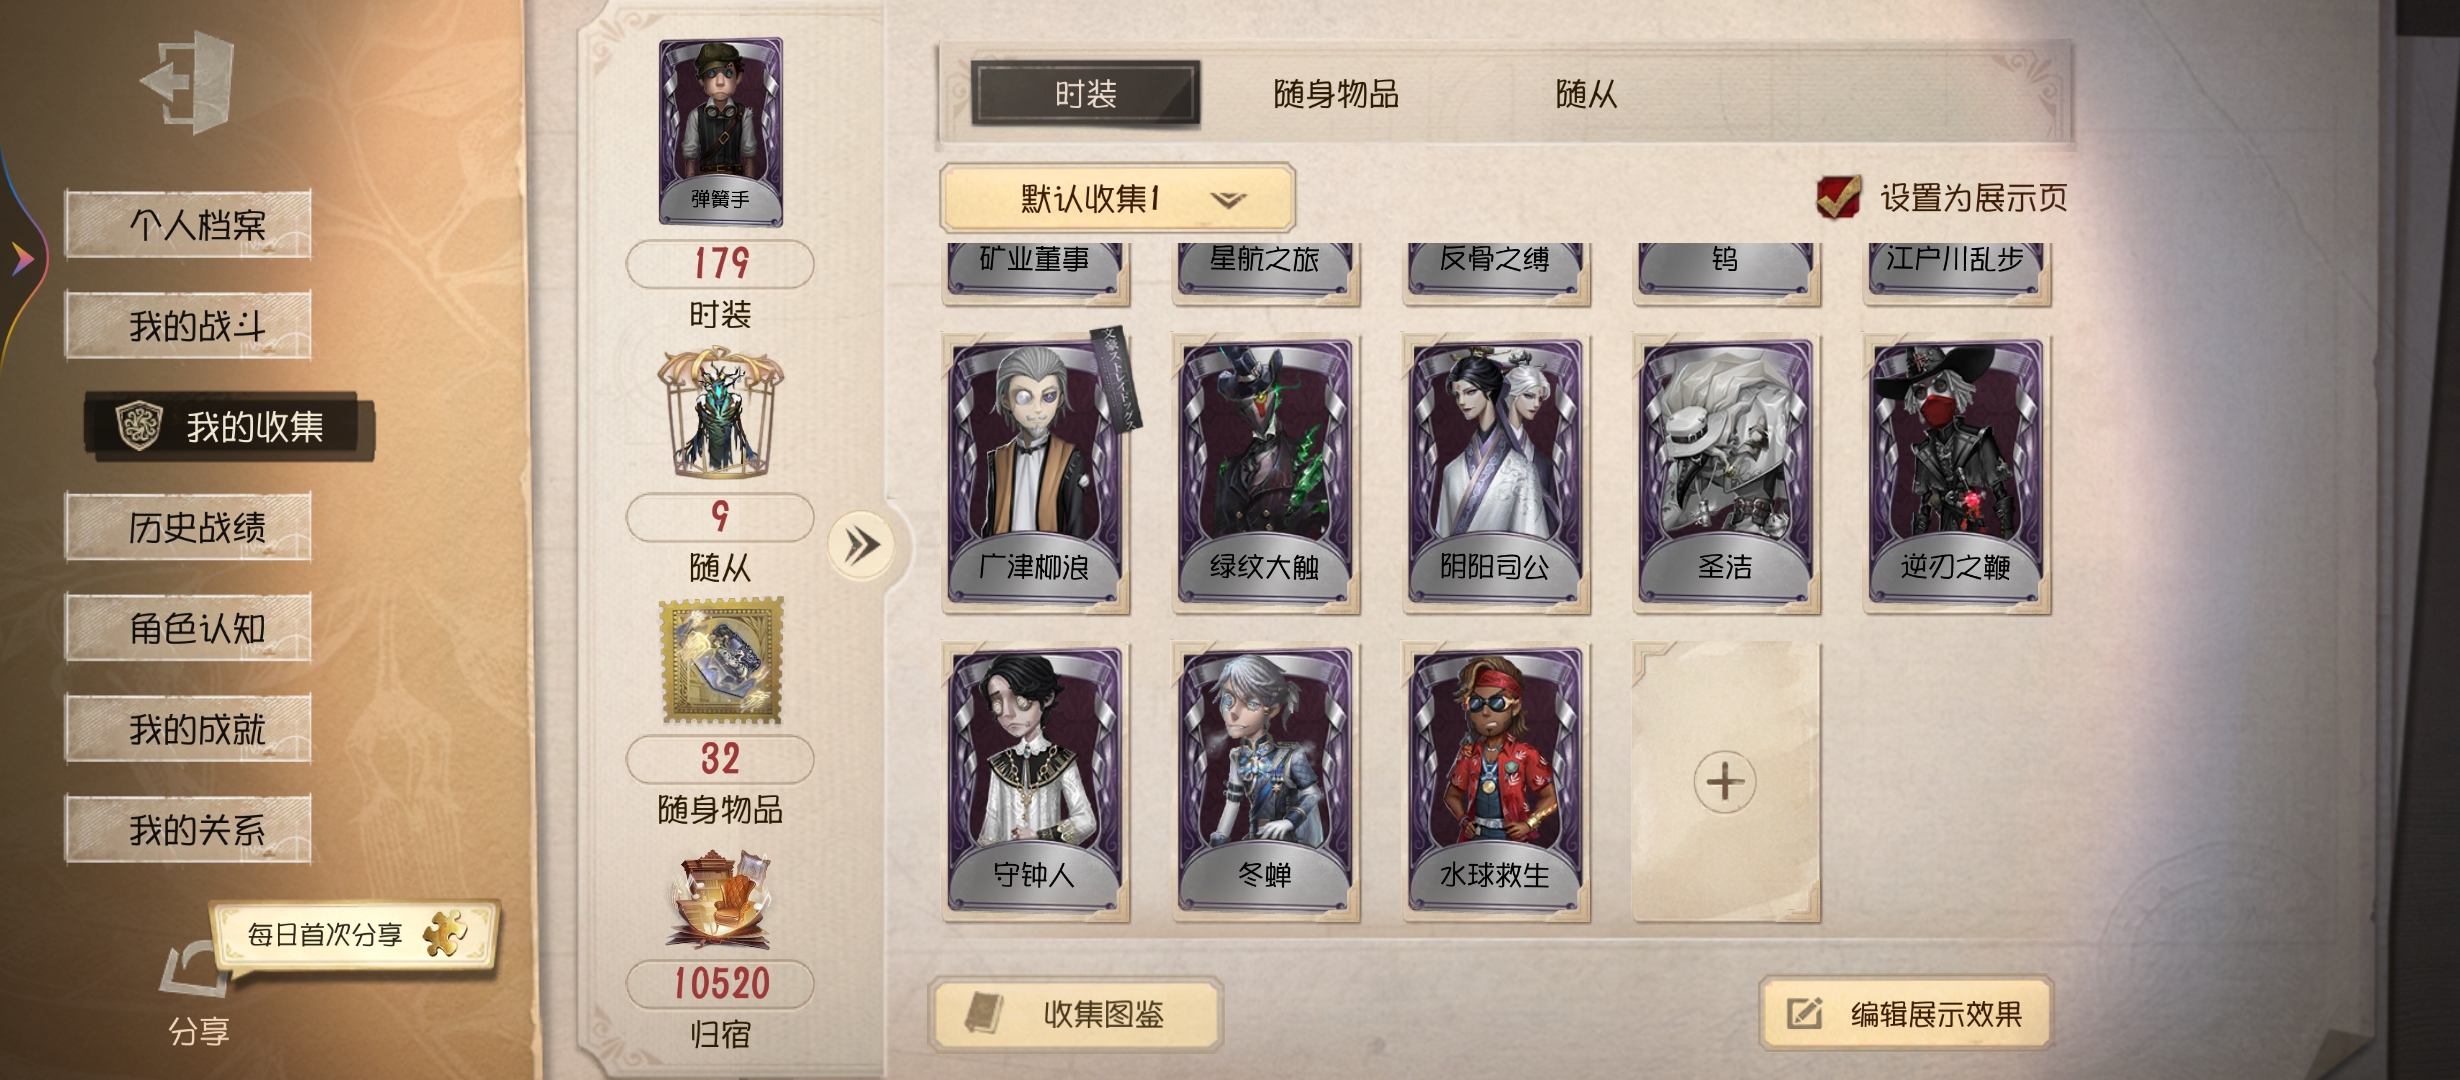This screenshot has width=2460, height=1080.
Task: Click the 弹簧手 character portrait card
Action: pyautogui.click(x=720, y=131)
